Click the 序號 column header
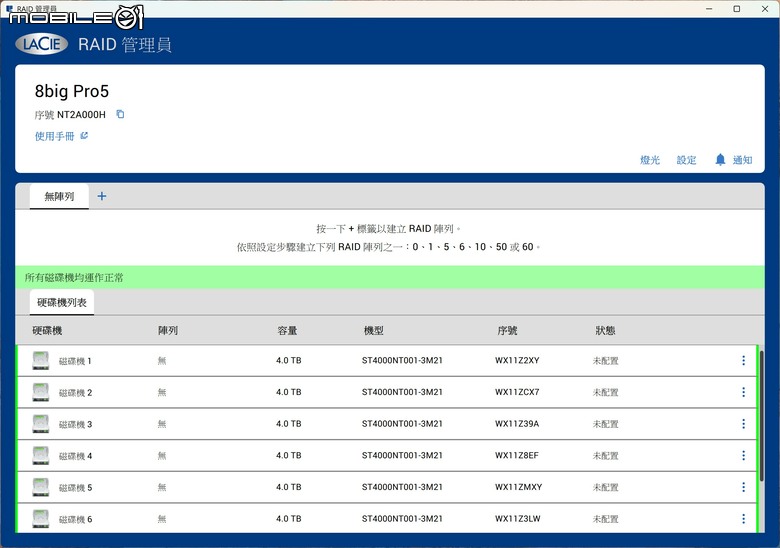This screenshot has height=548, width=780. pos(507,331)
